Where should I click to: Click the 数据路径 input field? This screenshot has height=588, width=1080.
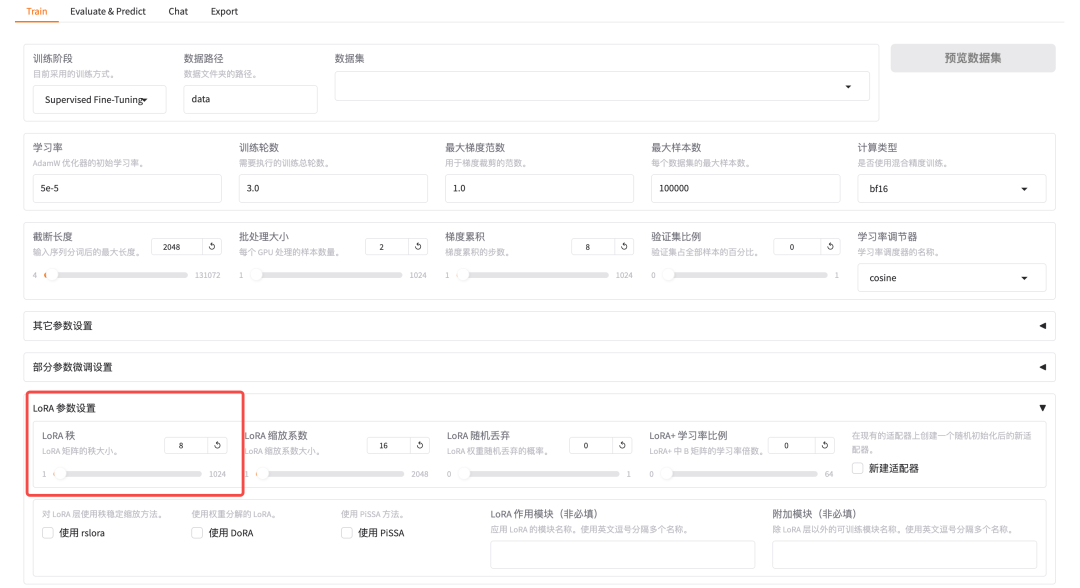pyautogui.click(x=250, y=99)
